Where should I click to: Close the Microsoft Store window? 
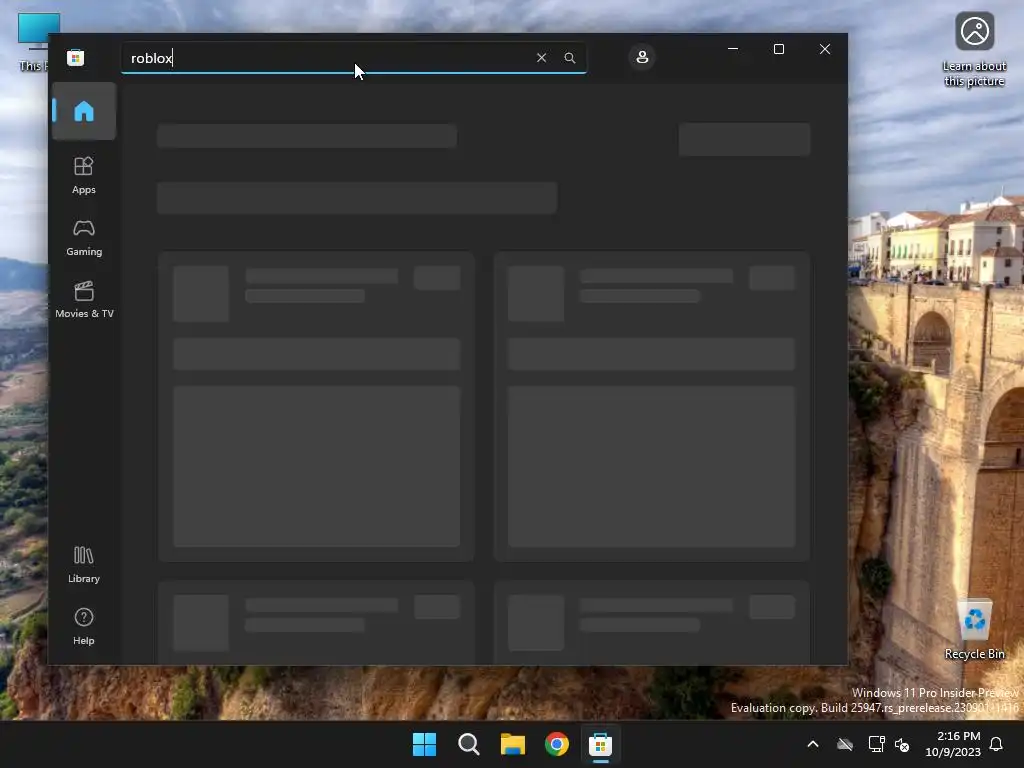[x=825, y=49]
